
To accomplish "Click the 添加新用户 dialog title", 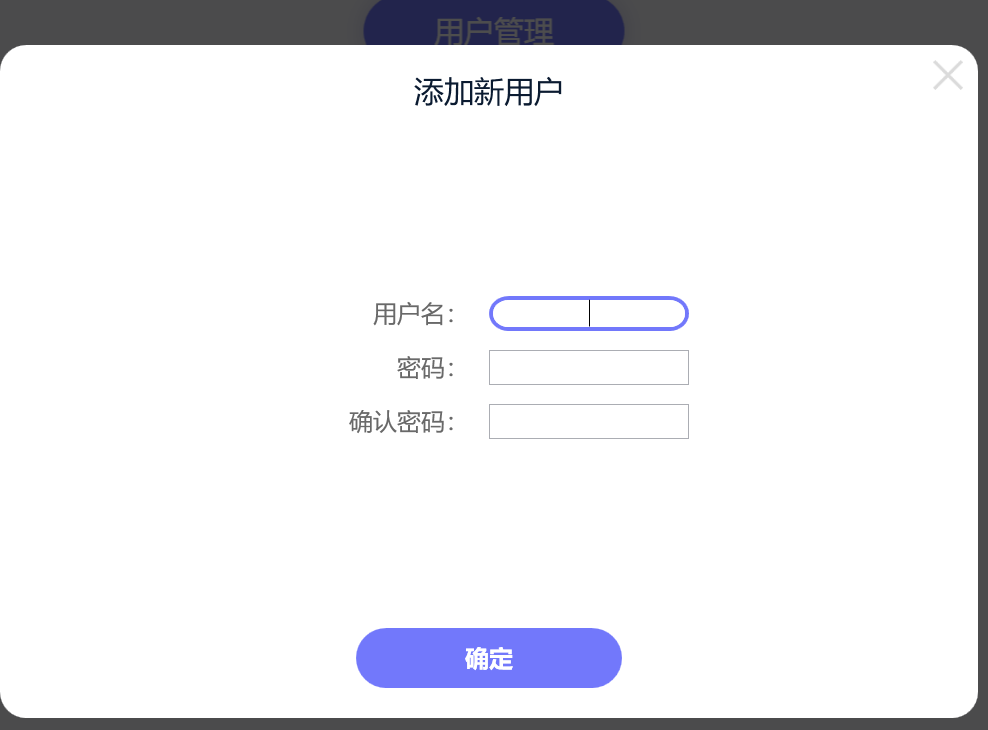I will 488,92.
